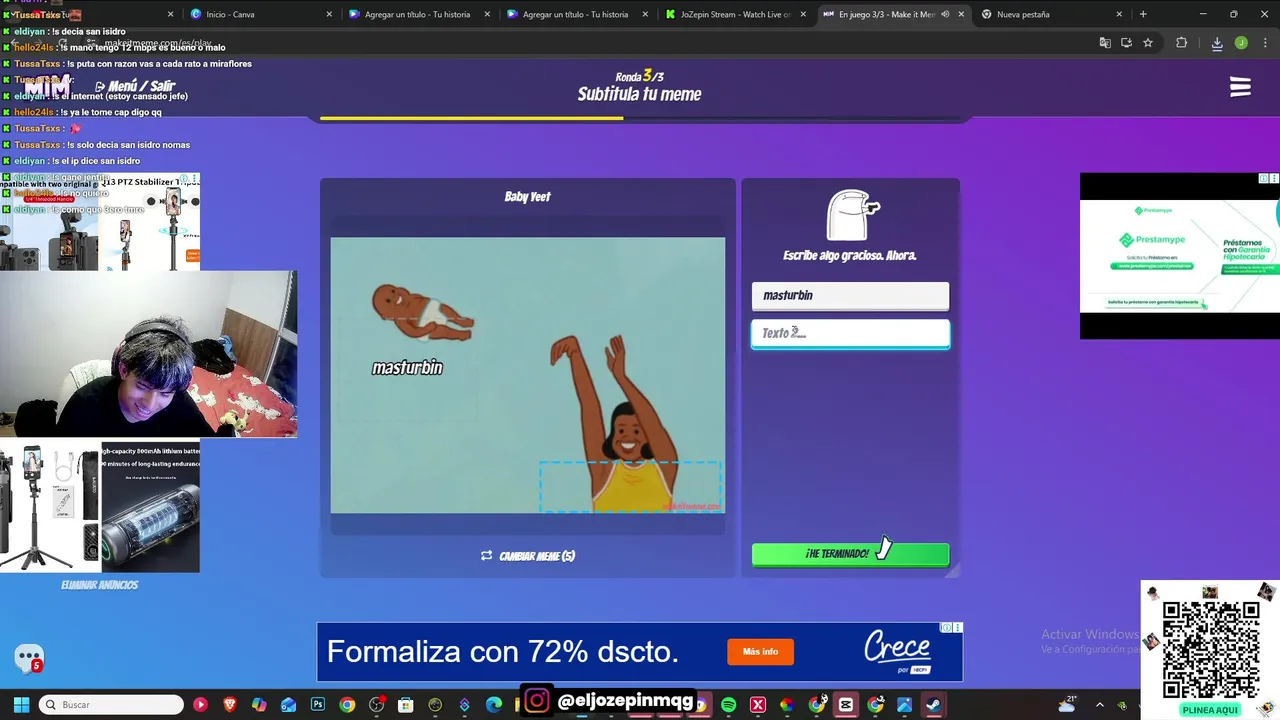Screen dimensions: 1280x720
Task: Select the En juego 3/3 Make it Meme tab
Action: pos(886,15)
